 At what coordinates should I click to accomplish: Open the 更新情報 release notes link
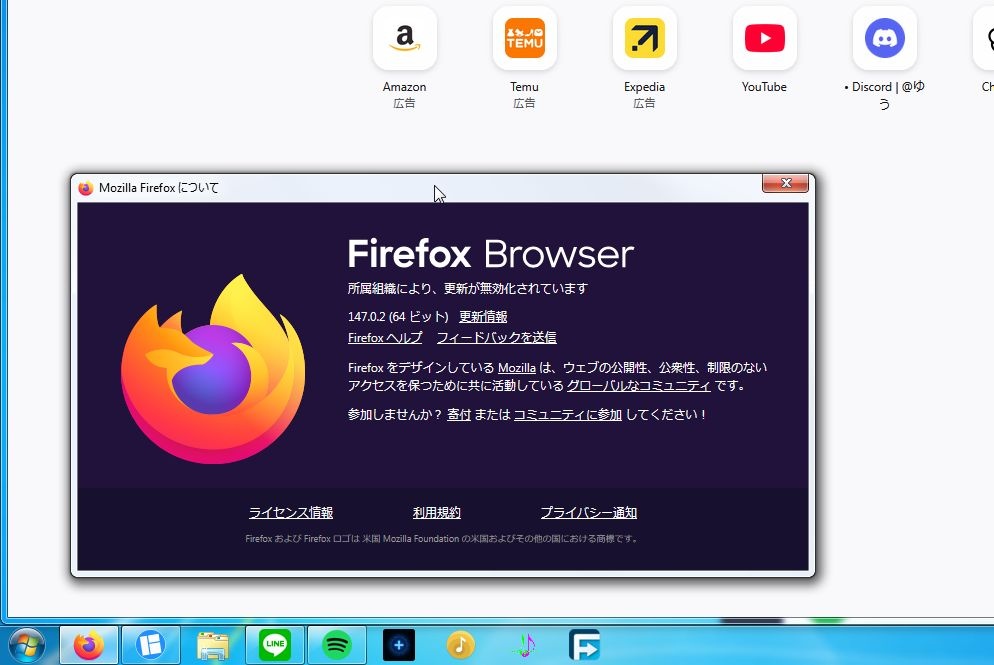(483, 317)
